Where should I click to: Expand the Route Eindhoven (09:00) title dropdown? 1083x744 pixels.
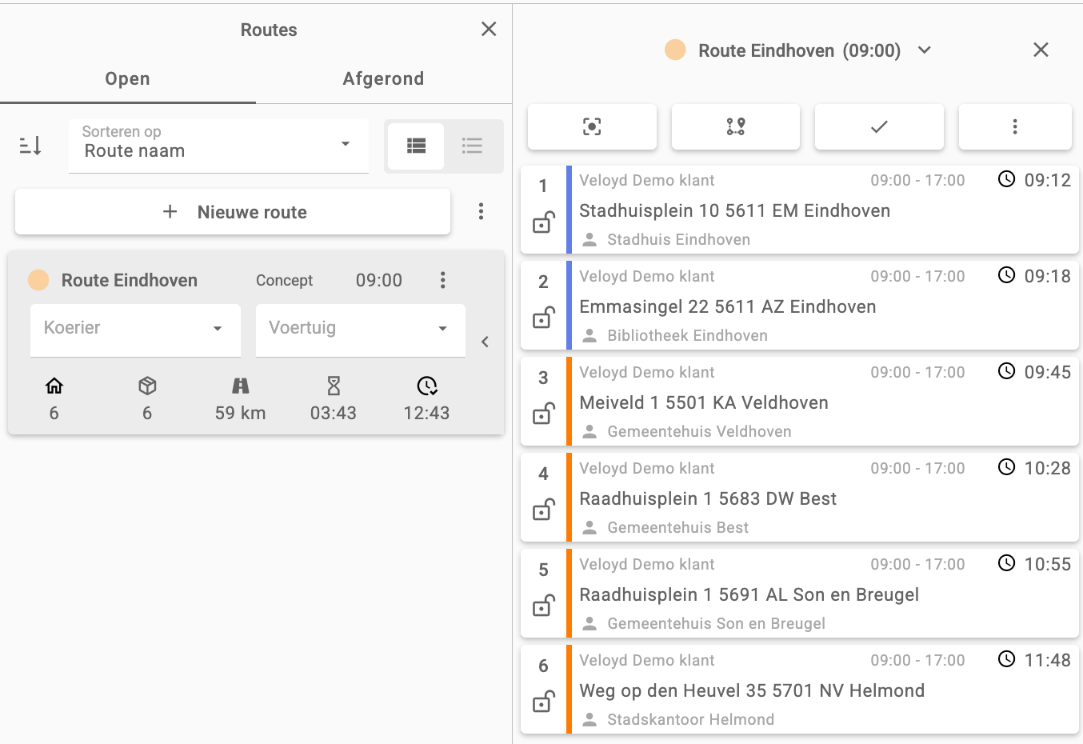click(x=924, y=50)
